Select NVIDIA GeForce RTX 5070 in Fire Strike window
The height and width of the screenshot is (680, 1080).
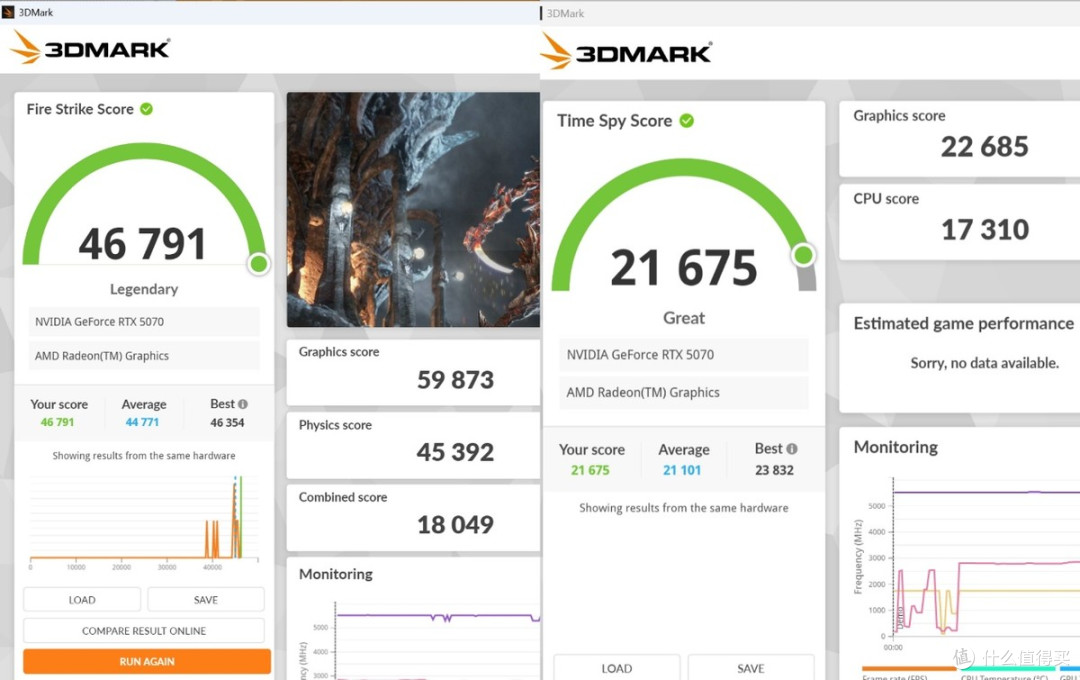(144, 322)
